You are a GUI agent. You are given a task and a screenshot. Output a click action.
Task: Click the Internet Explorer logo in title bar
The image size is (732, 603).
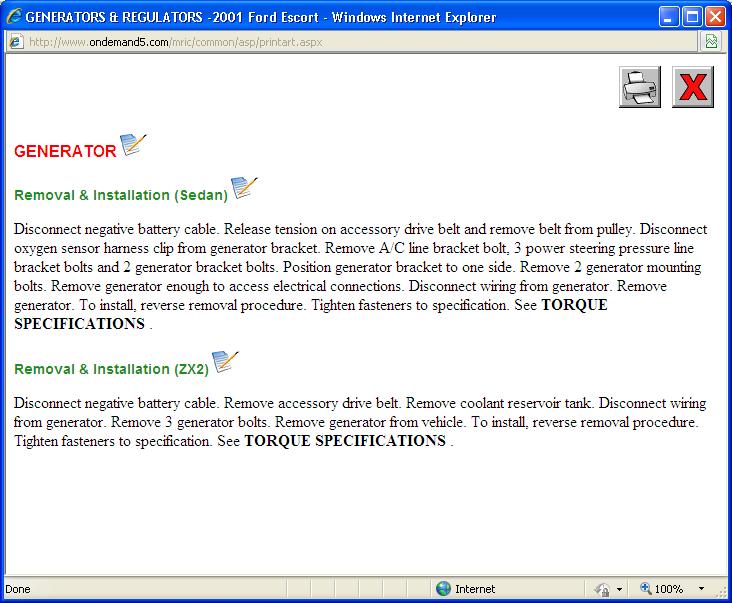14,17
